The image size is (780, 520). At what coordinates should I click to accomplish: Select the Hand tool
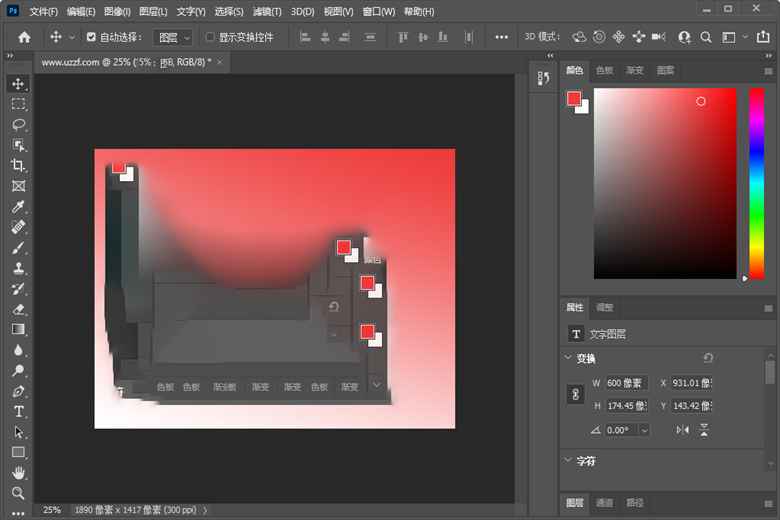point(18,473)
